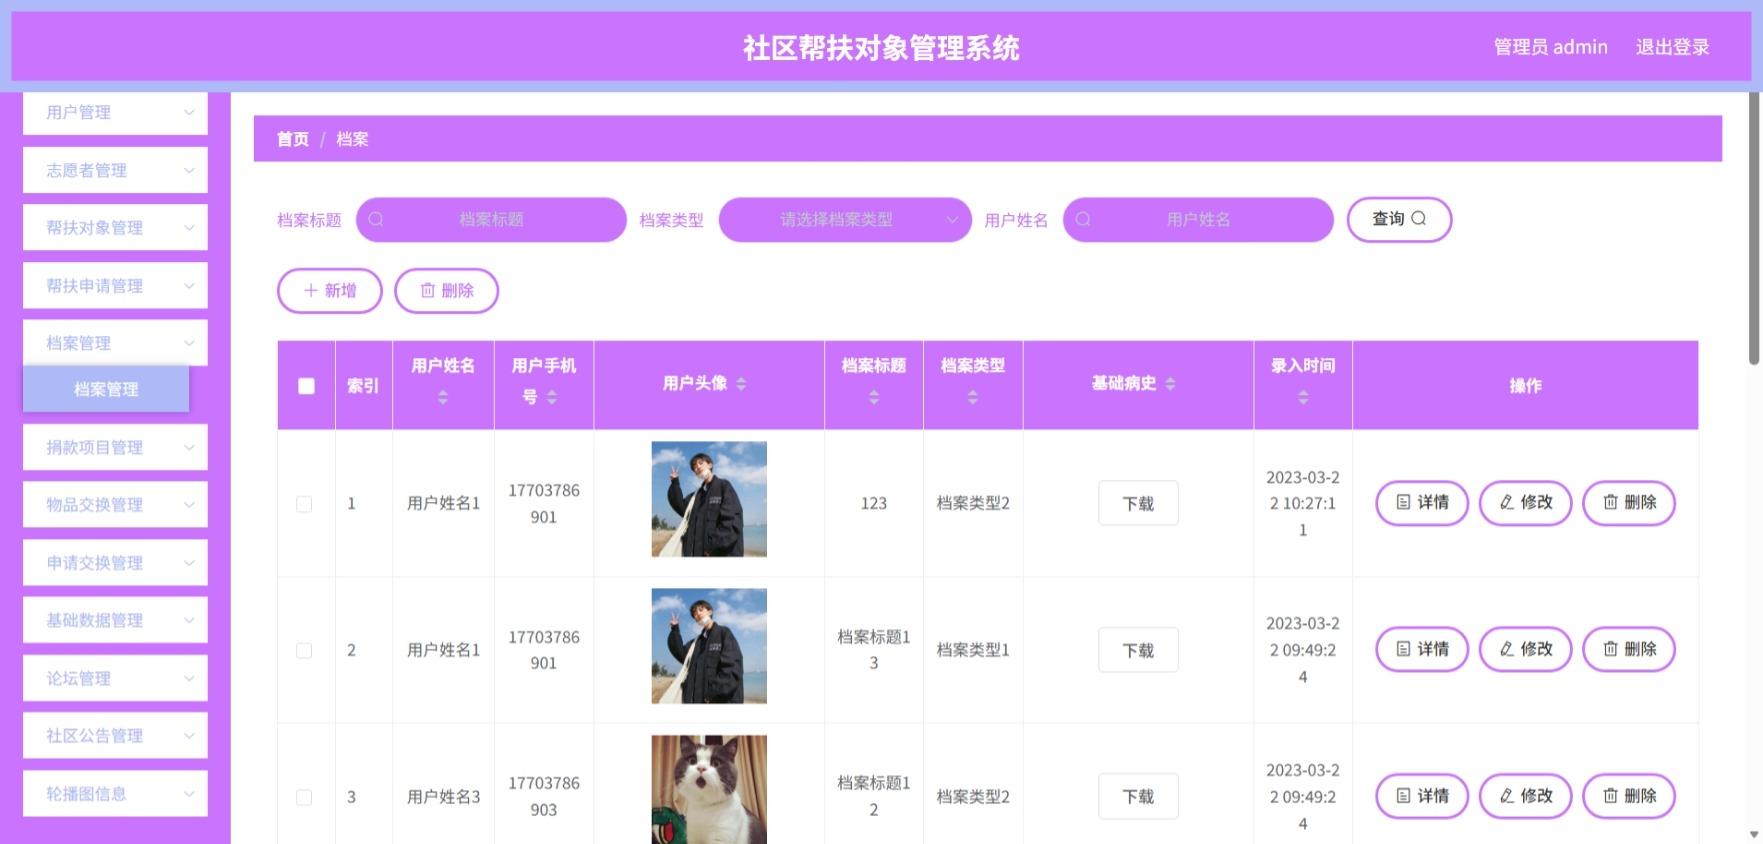Sort by 档案标题 column arrows
1763x844 pixels.
pos(874,397)
